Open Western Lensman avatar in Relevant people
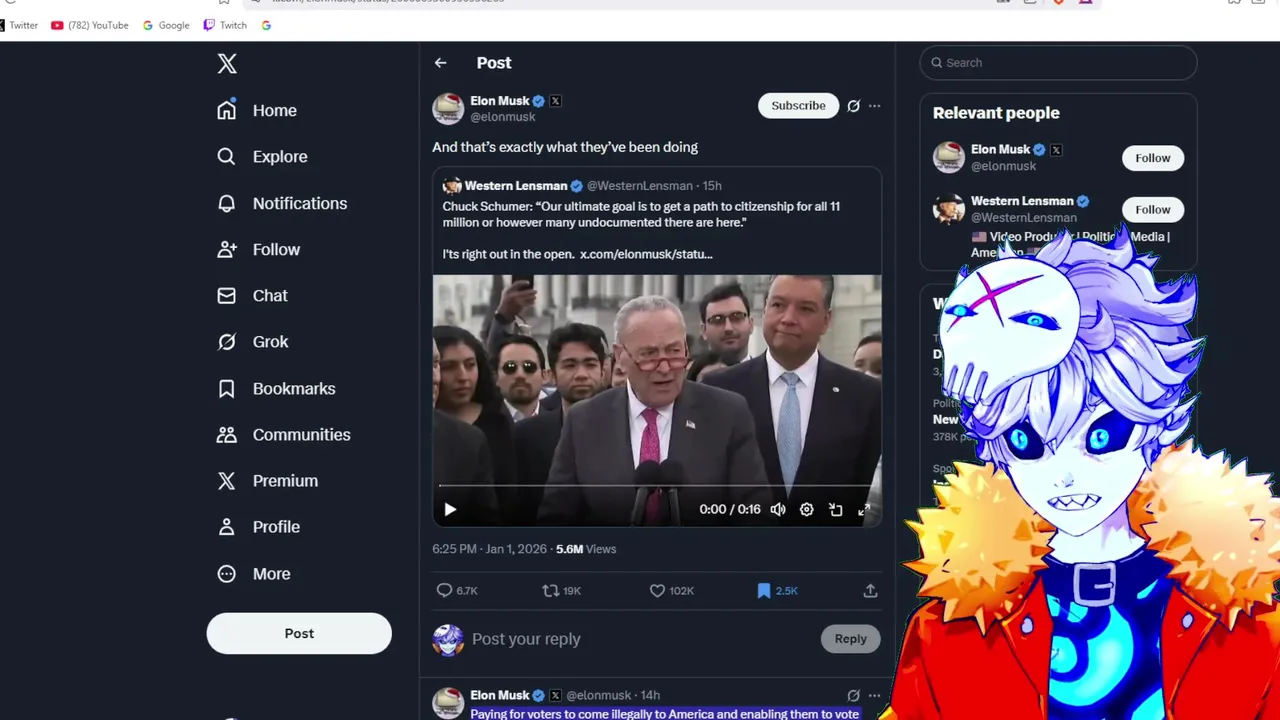 [x=949, y=209]
